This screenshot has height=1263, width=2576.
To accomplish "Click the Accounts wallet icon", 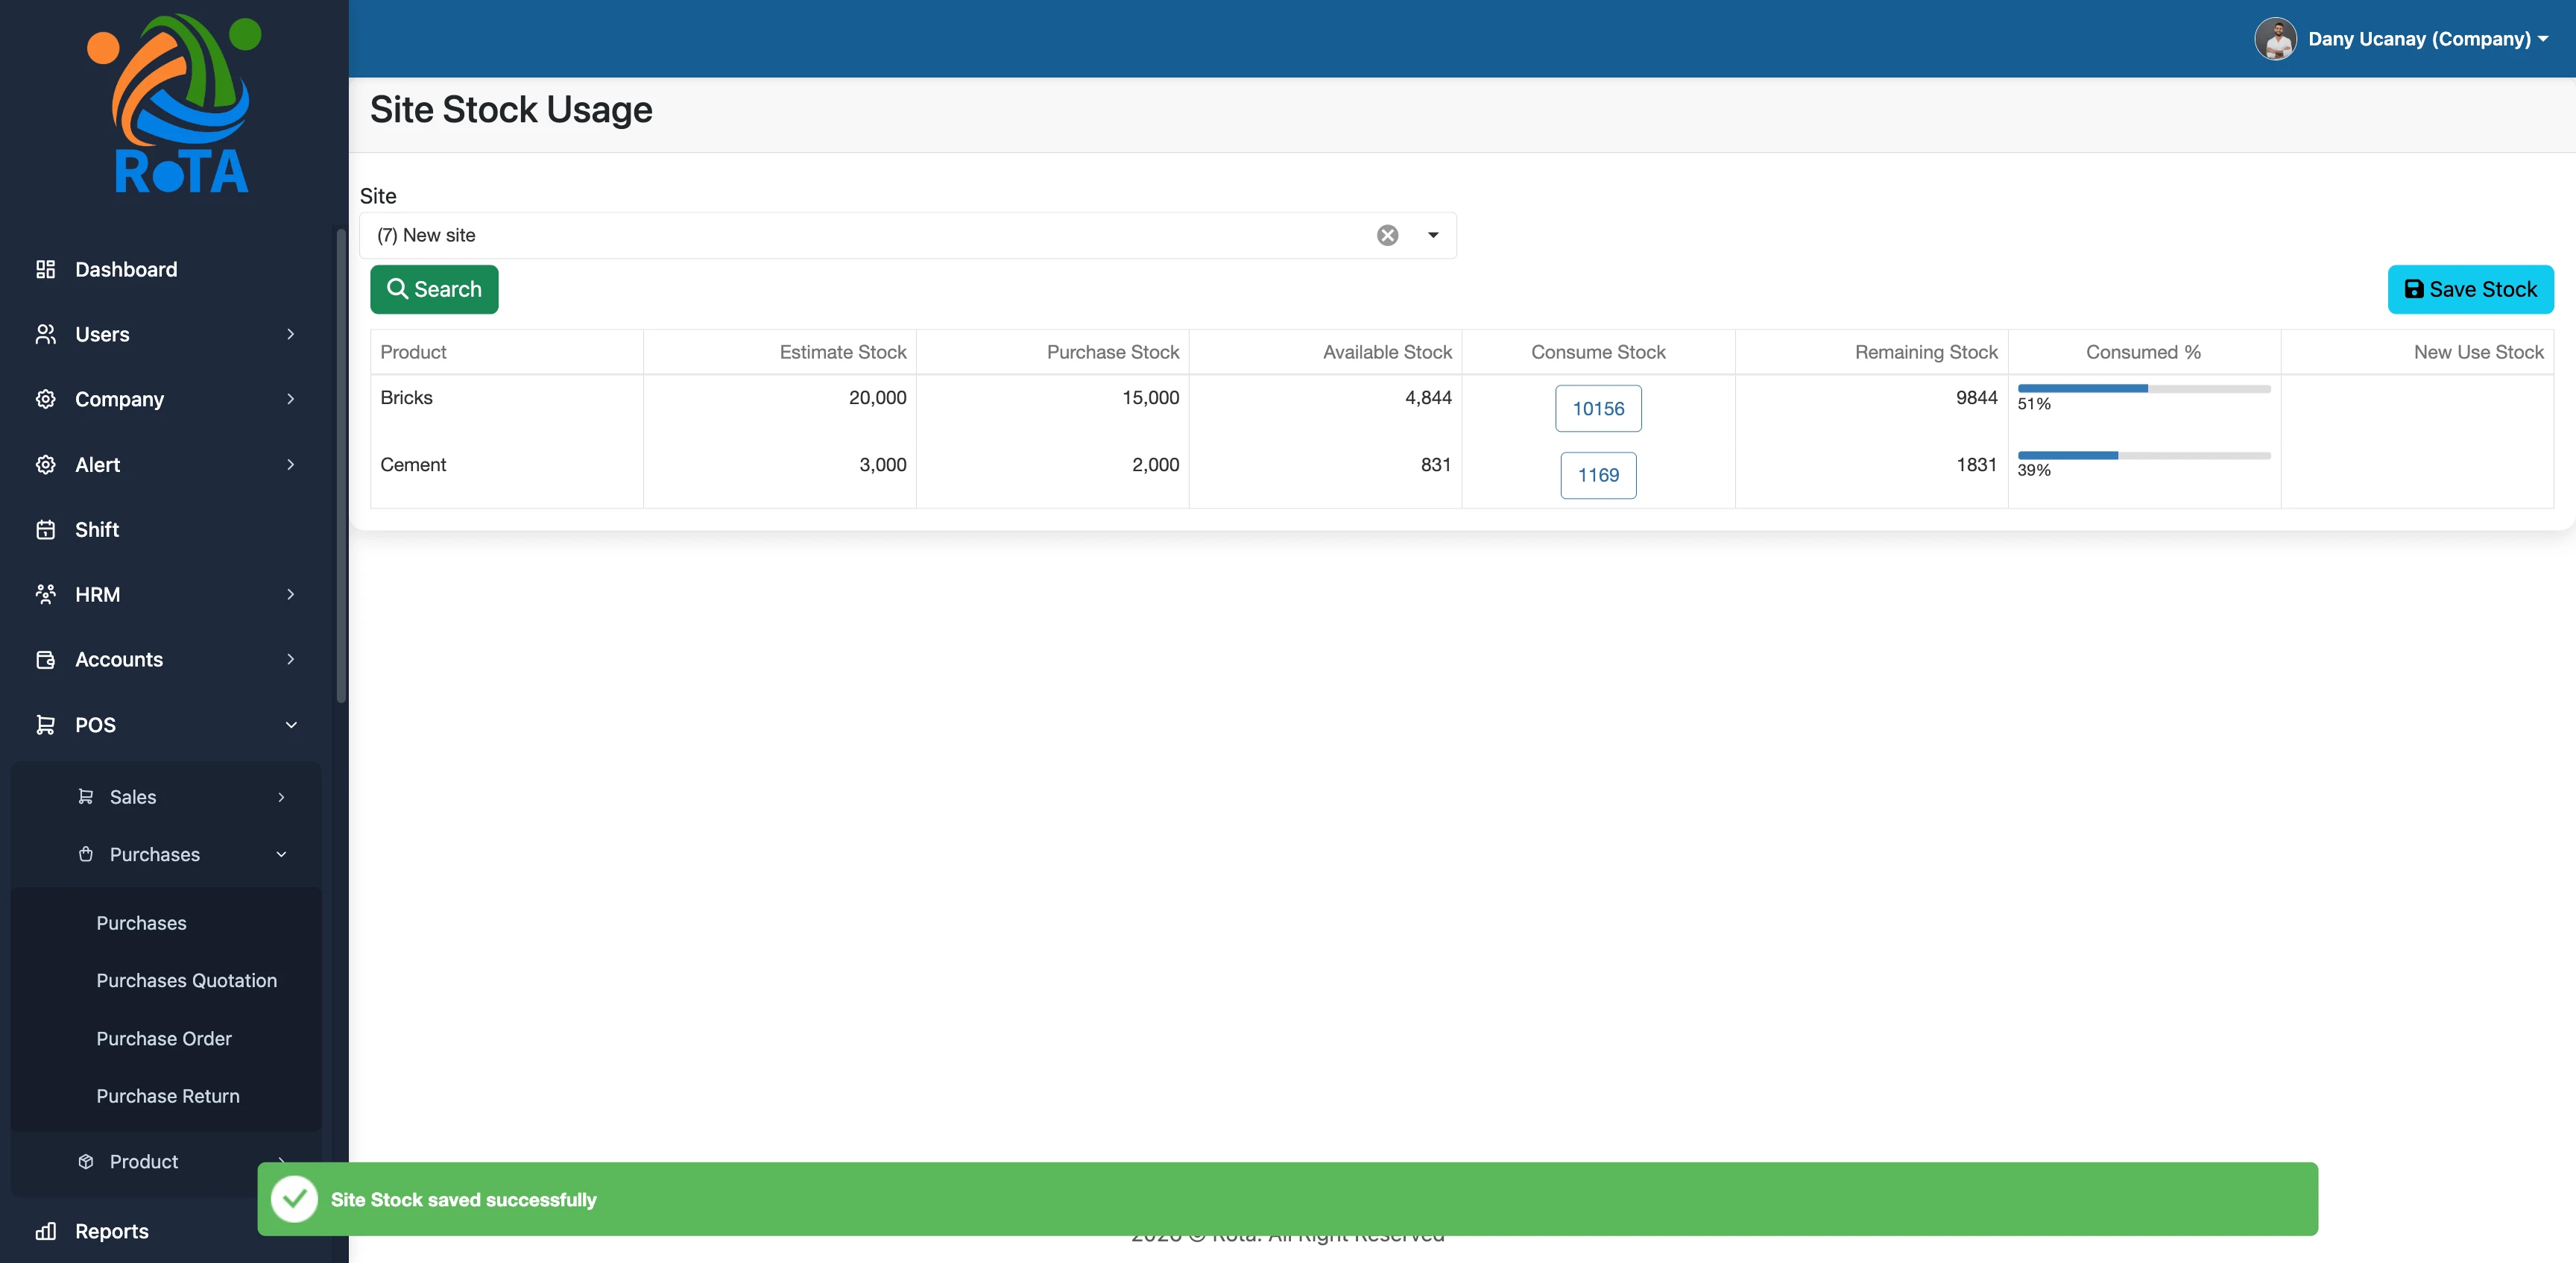I will pos(45,659).
